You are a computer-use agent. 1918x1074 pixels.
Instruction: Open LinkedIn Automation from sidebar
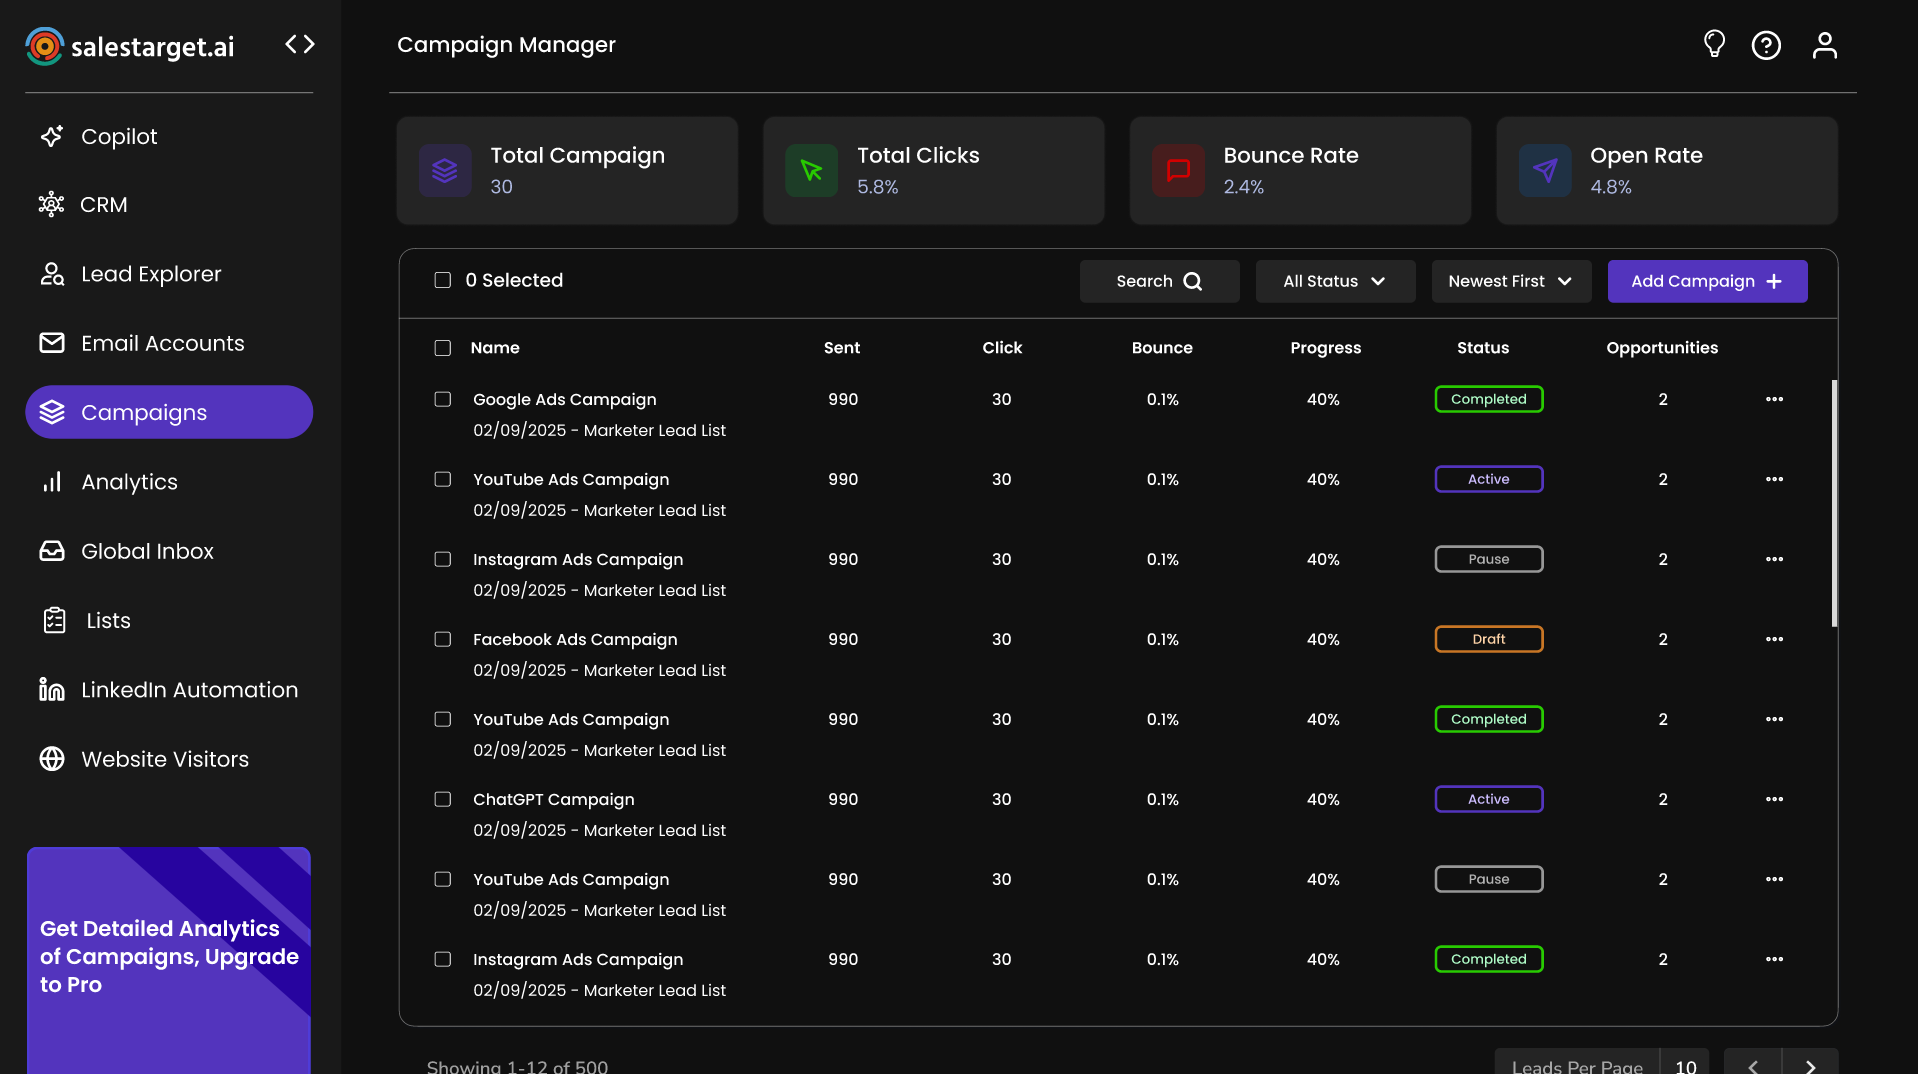coord(189,690)
